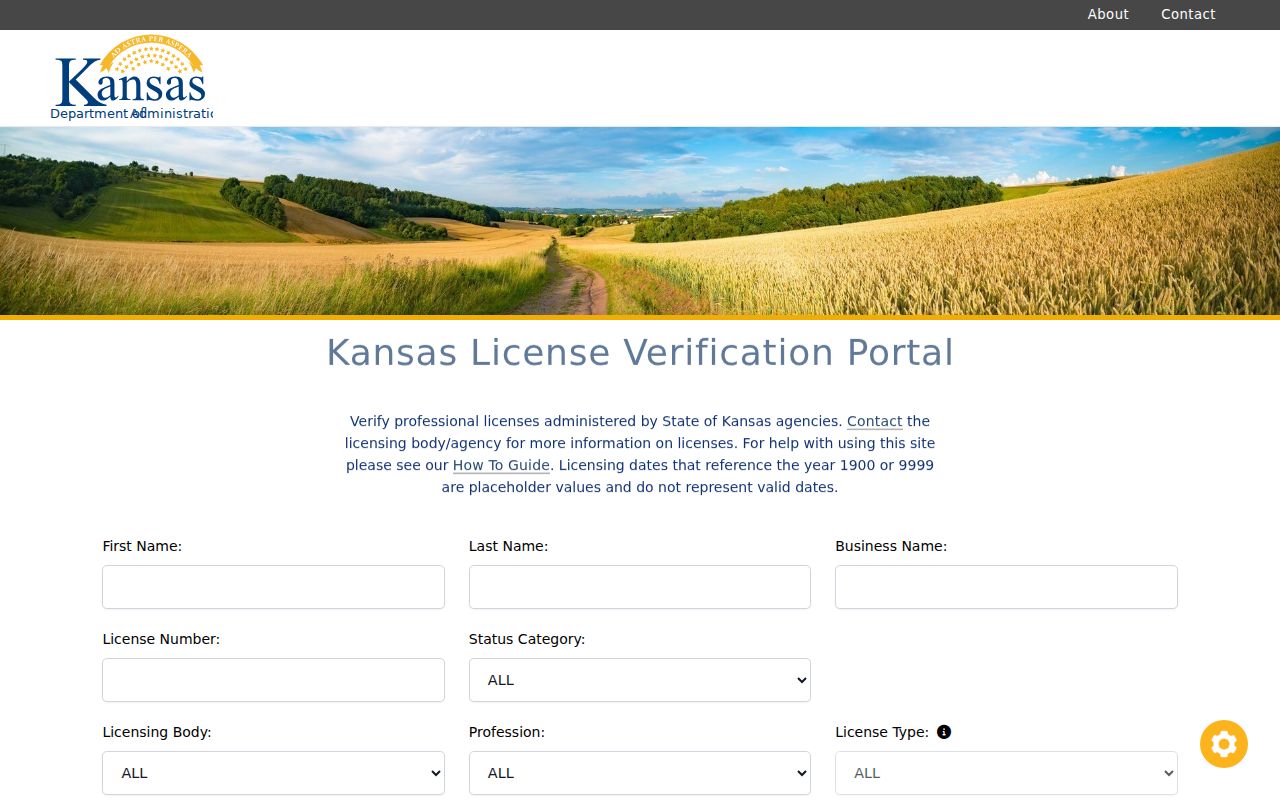Click the Kansas Department of Administration logo
Screen dimensions: 1280x800
(131, 78)
